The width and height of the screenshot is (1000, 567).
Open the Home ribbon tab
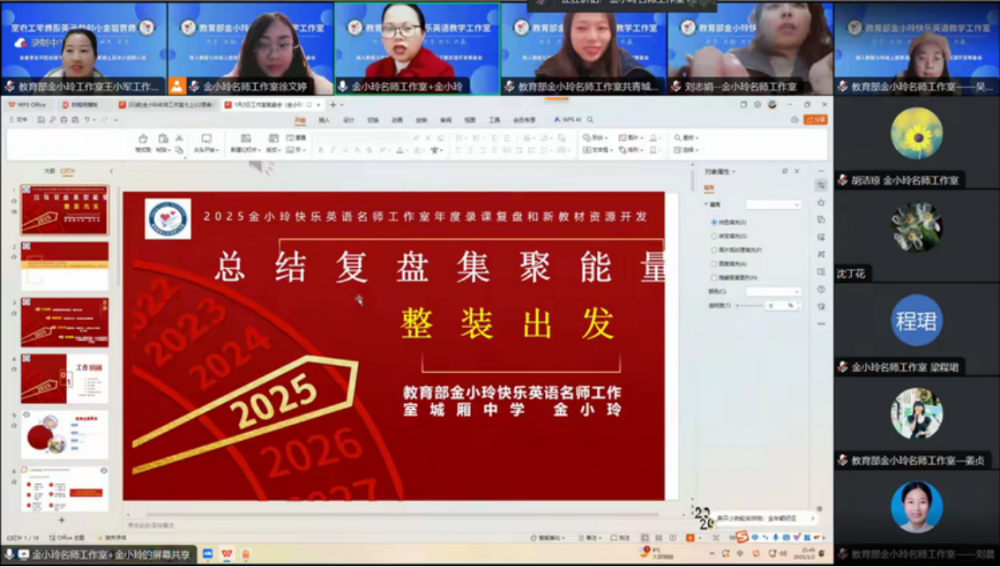click(x=300, y=120)
